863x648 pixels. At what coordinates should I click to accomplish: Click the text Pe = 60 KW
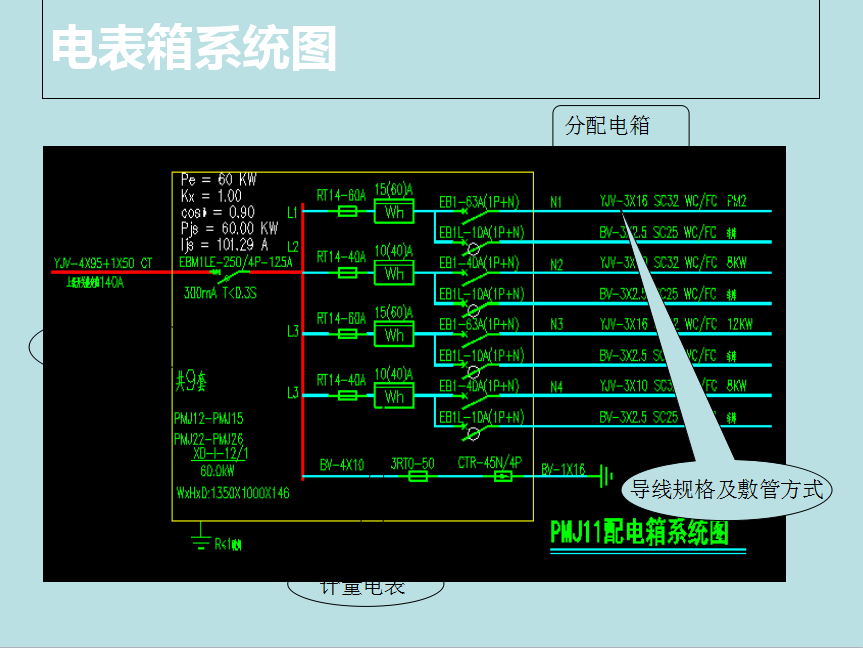tap(219, 179)
